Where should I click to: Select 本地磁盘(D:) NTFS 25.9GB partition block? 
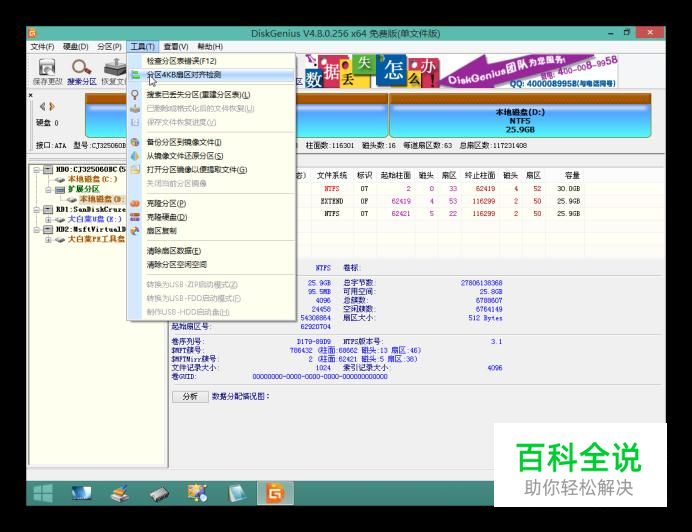tap(520, 116)
